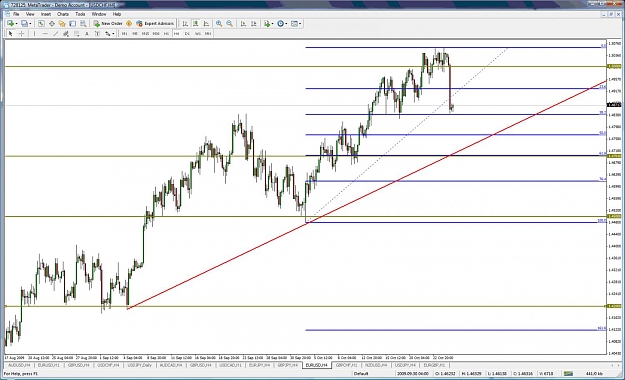
Task: Open the Strategy Tester icon
Action: coord(83,24)
